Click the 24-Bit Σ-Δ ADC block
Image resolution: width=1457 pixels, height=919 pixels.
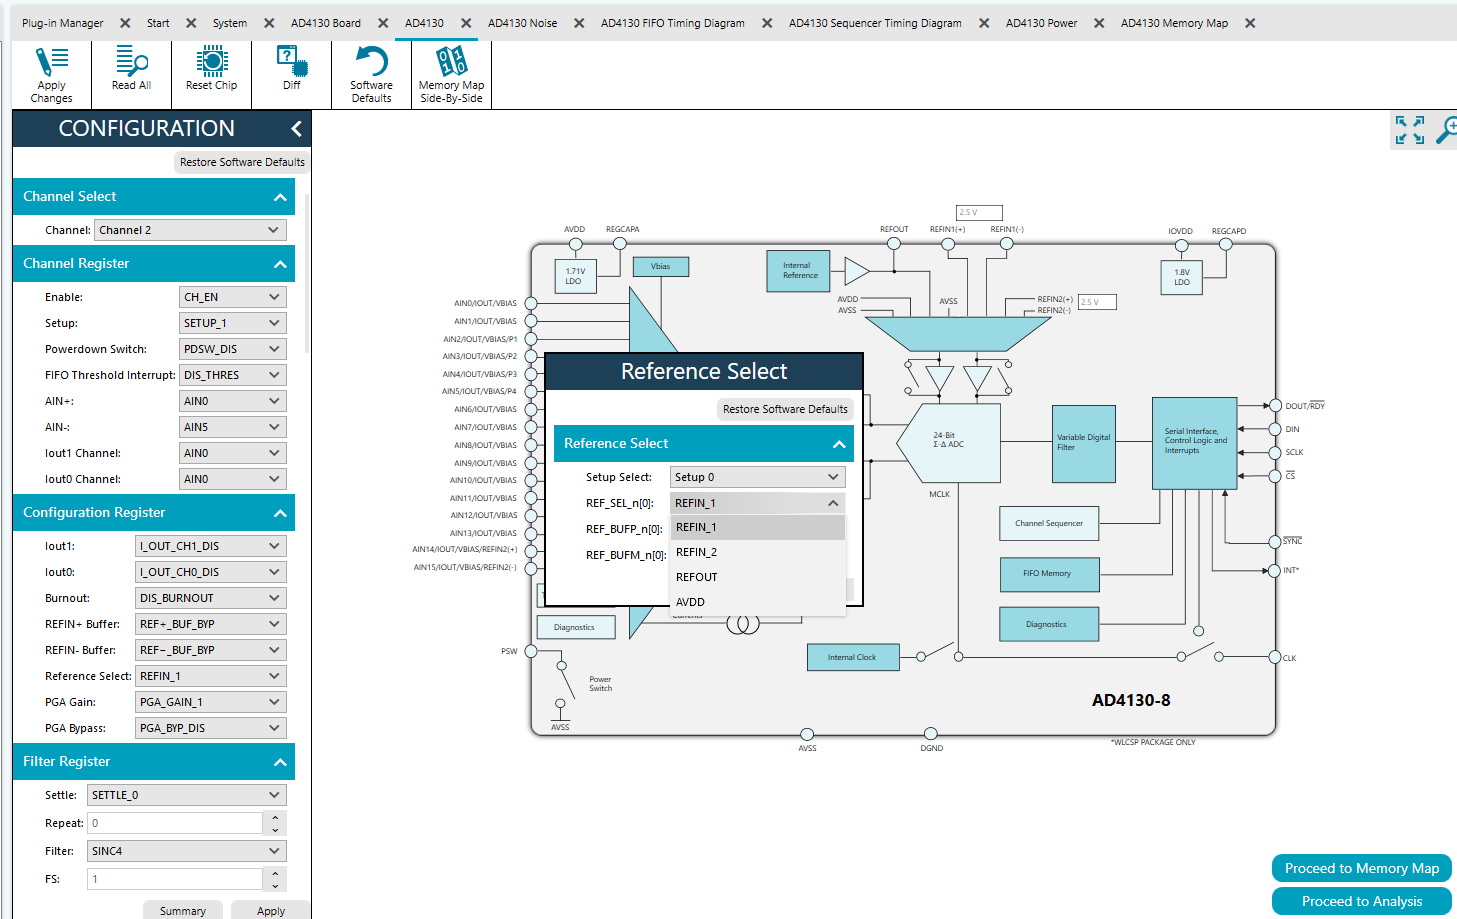point(949,442)
